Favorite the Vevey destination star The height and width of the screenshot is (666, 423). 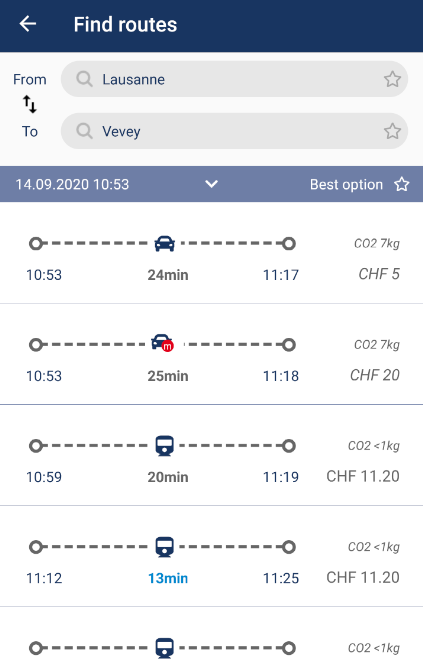[392, 131]
